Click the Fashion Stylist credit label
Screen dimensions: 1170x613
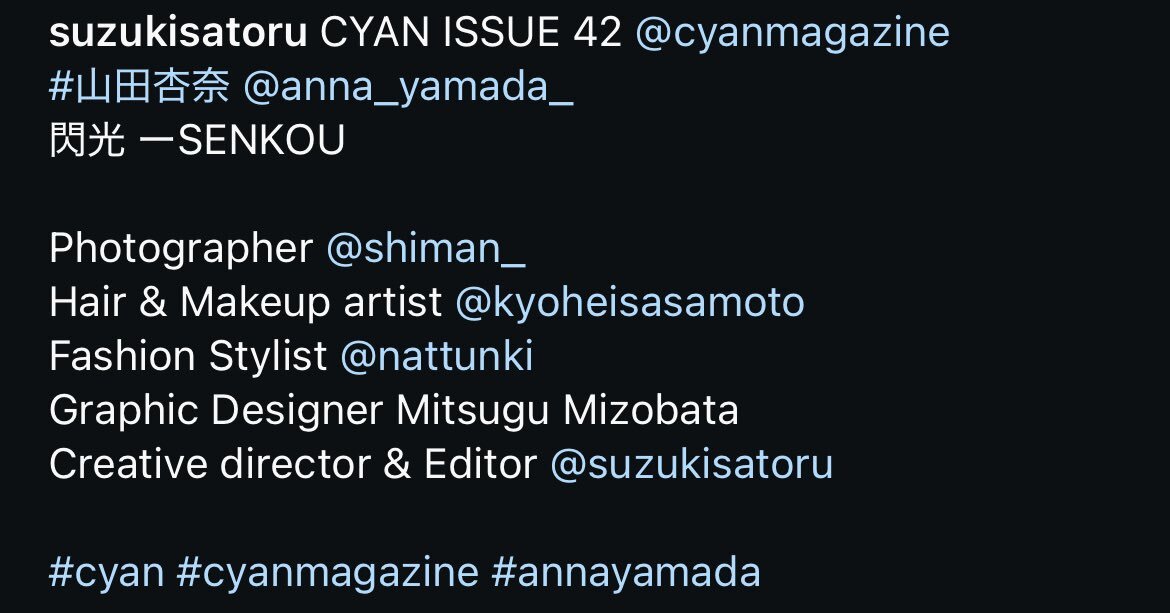click(x=188, y=357)
